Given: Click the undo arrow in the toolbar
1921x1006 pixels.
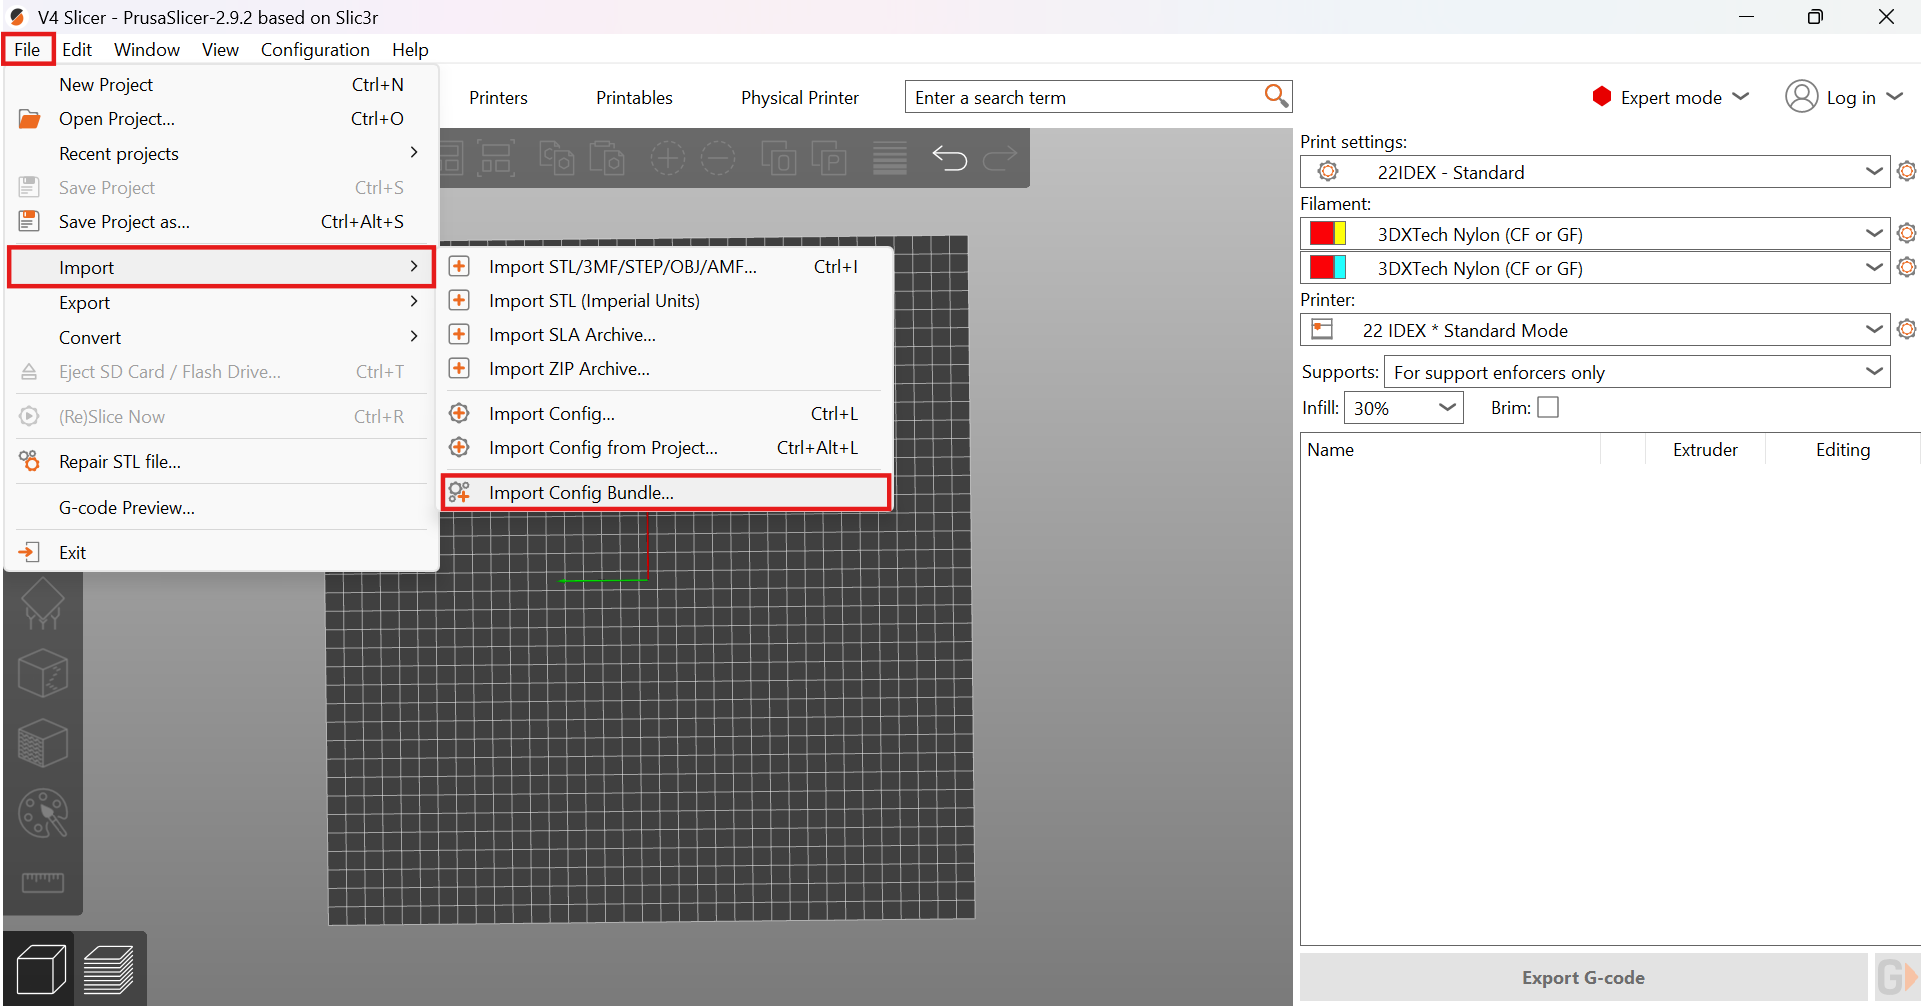Looking at the screenshot, I should pos(949,158).
